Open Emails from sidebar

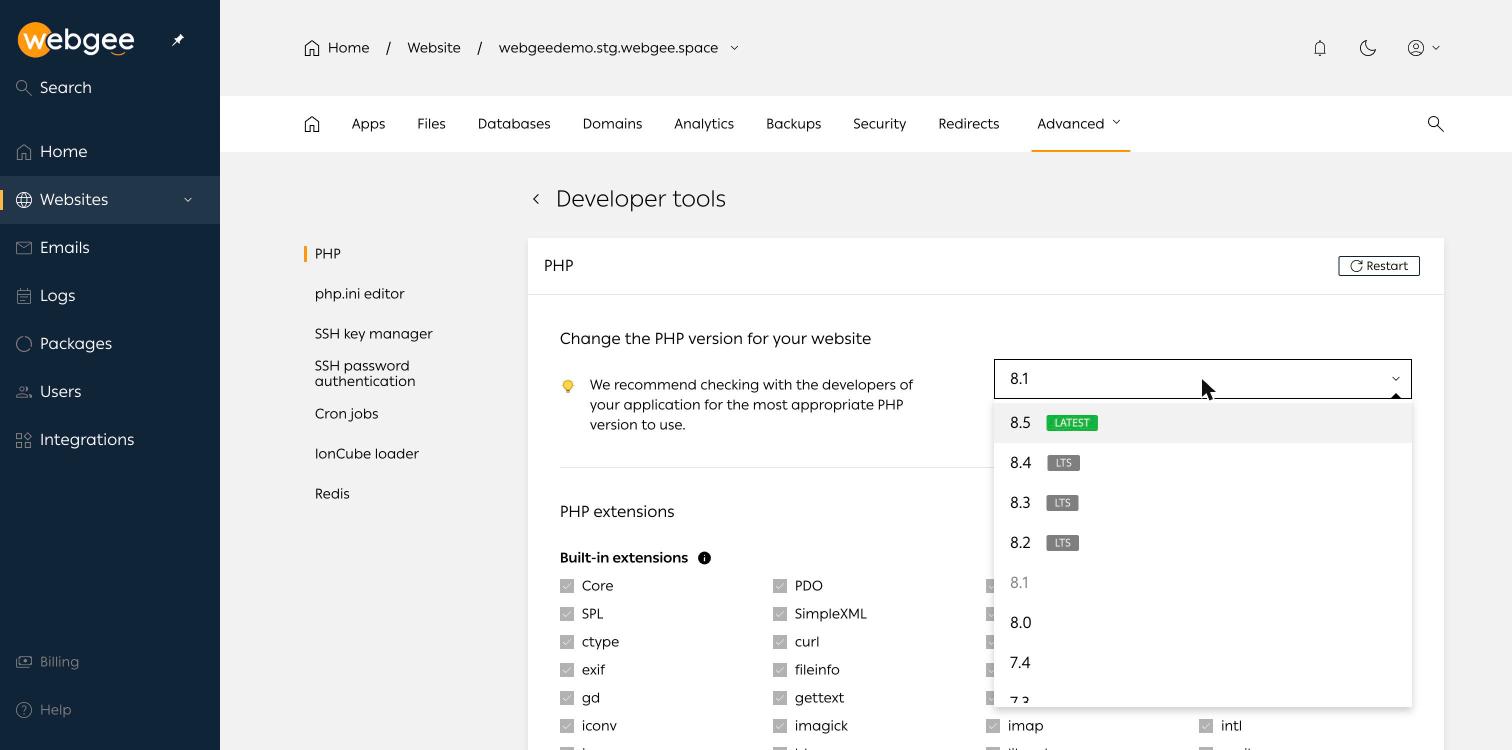tap(110, 248)
